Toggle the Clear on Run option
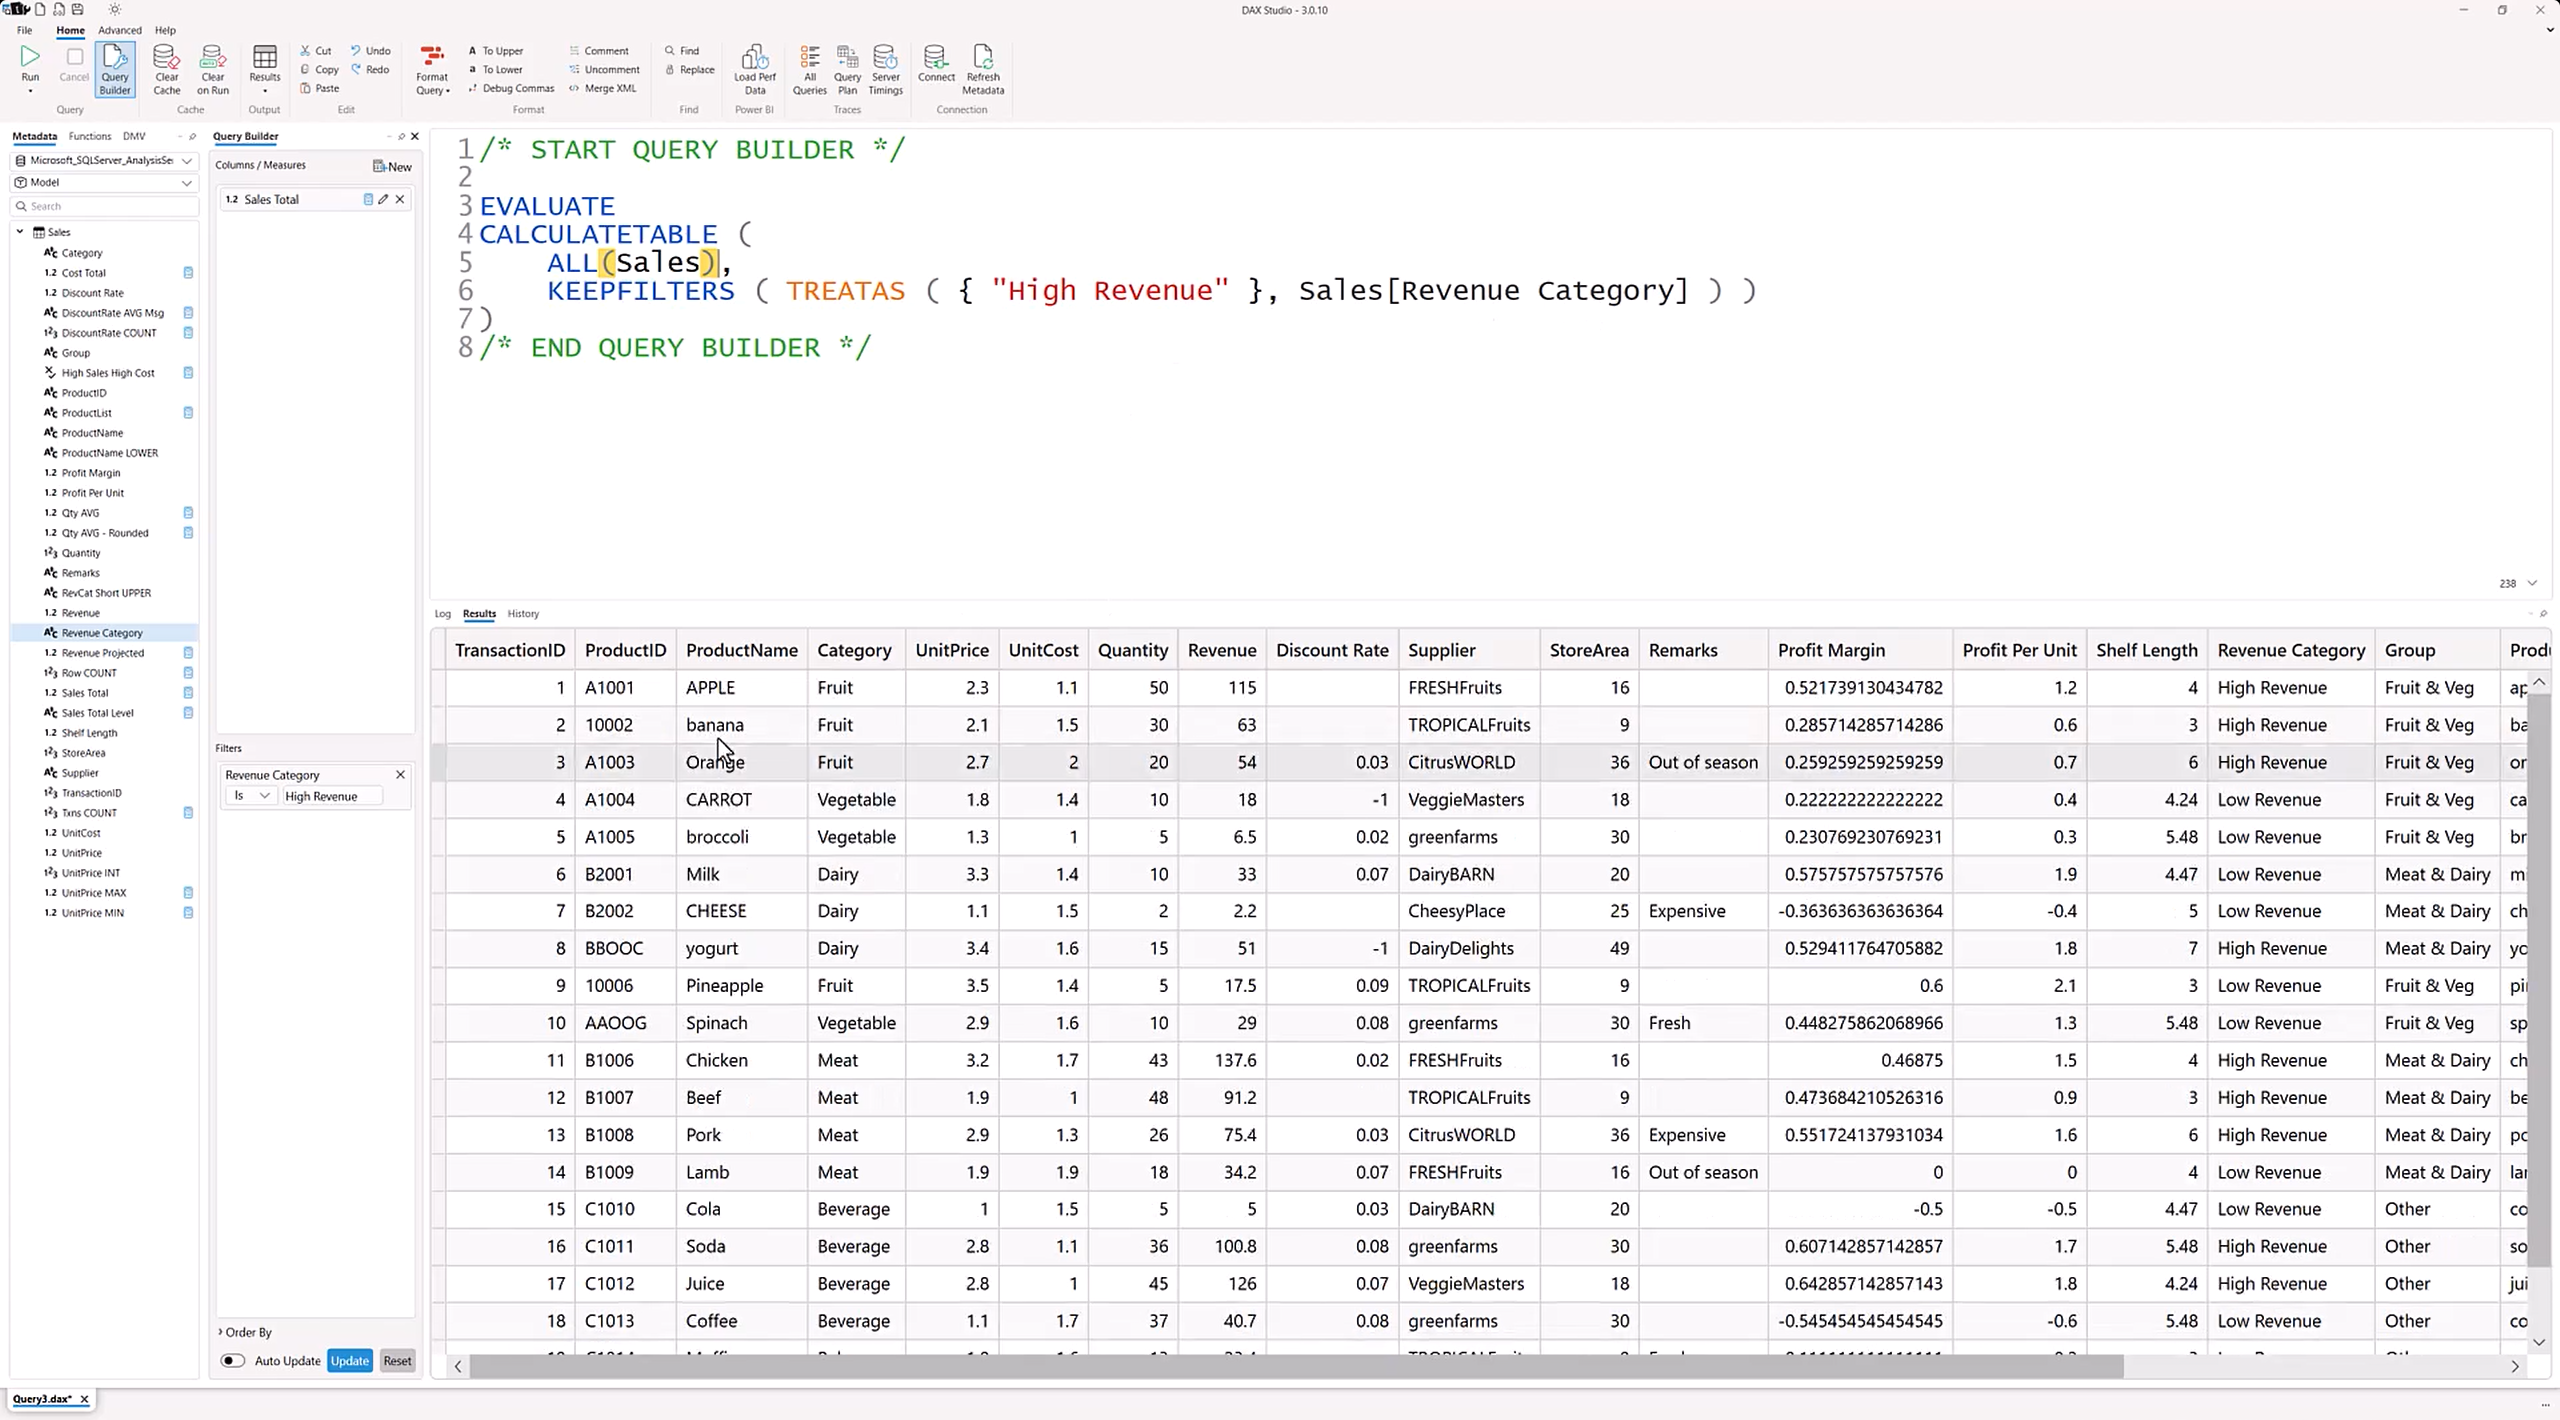The image size is (2560, 1420). tap(212, 68)
